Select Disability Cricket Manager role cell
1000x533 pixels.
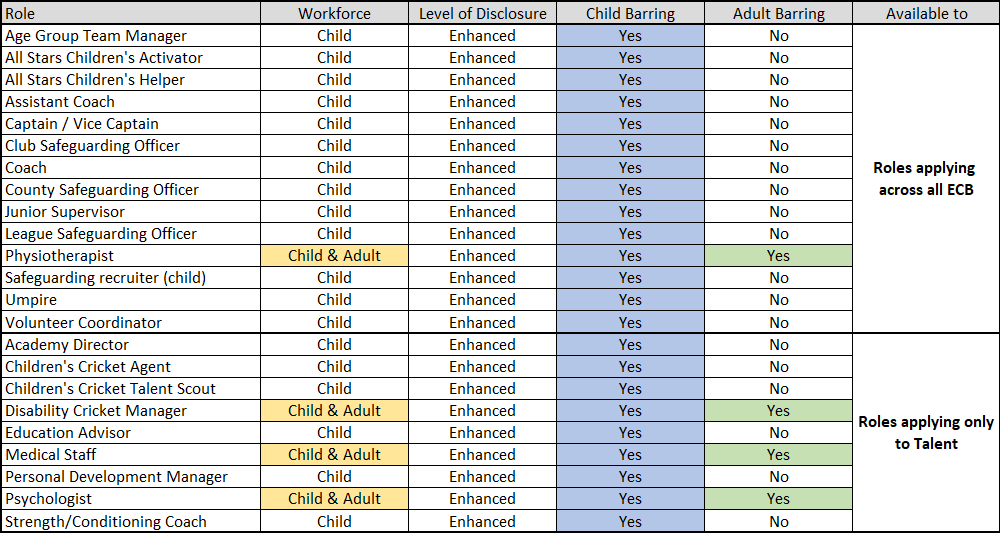pos(130,411)
